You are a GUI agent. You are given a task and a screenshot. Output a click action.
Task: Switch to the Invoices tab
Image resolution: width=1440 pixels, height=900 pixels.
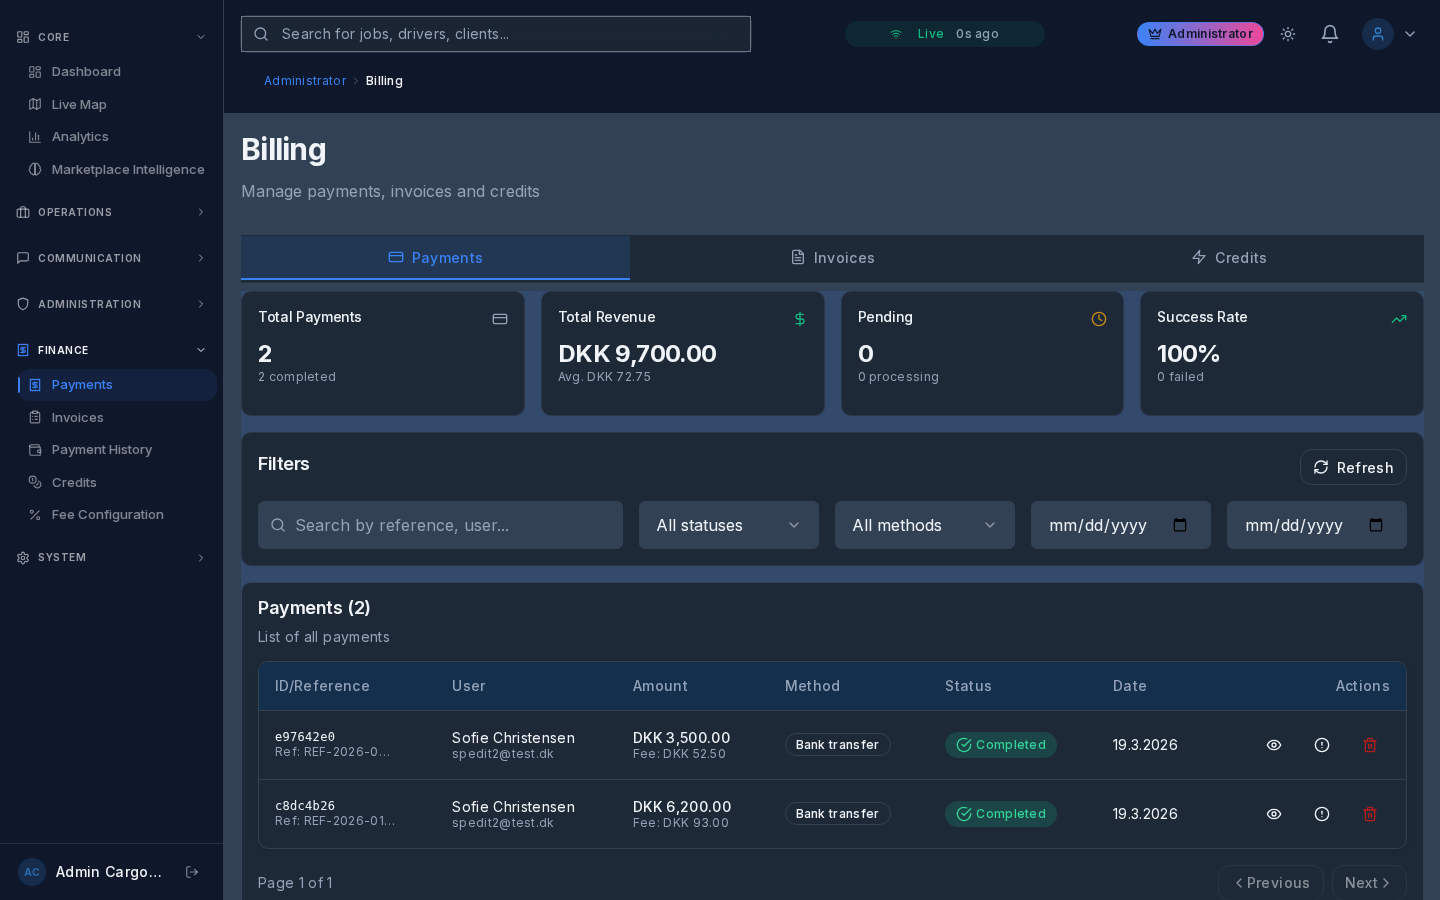pyautogui.click(x=832, y=258)
